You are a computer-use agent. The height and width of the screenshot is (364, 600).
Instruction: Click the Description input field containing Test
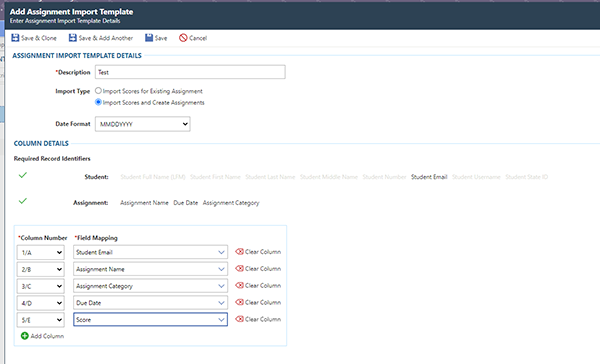pos(190,72)
